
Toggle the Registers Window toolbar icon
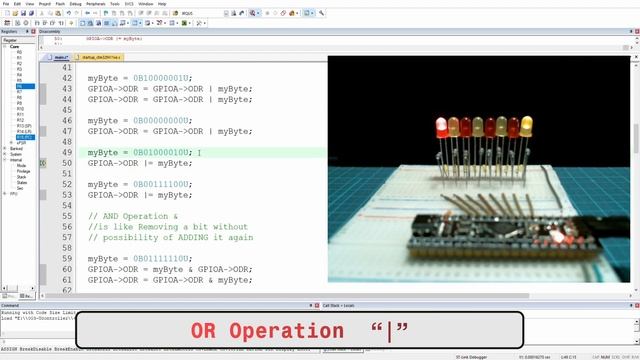pos(107,23)
